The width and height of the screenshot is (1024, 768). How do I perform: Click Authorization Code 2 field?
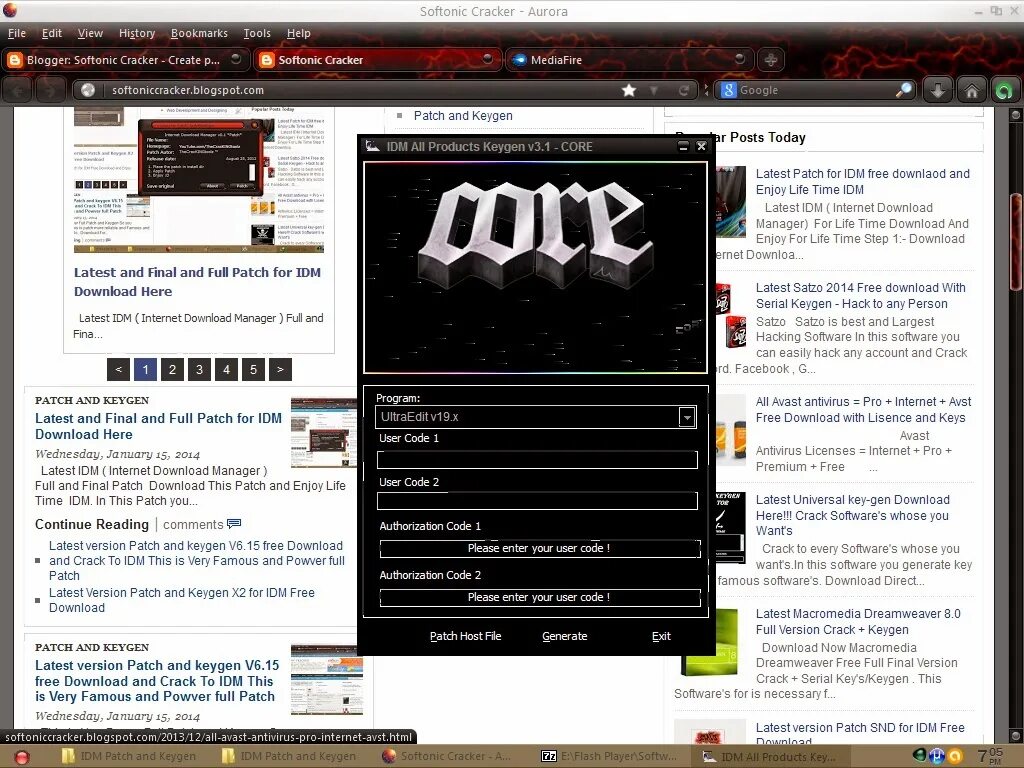click(x=539, y=598)
